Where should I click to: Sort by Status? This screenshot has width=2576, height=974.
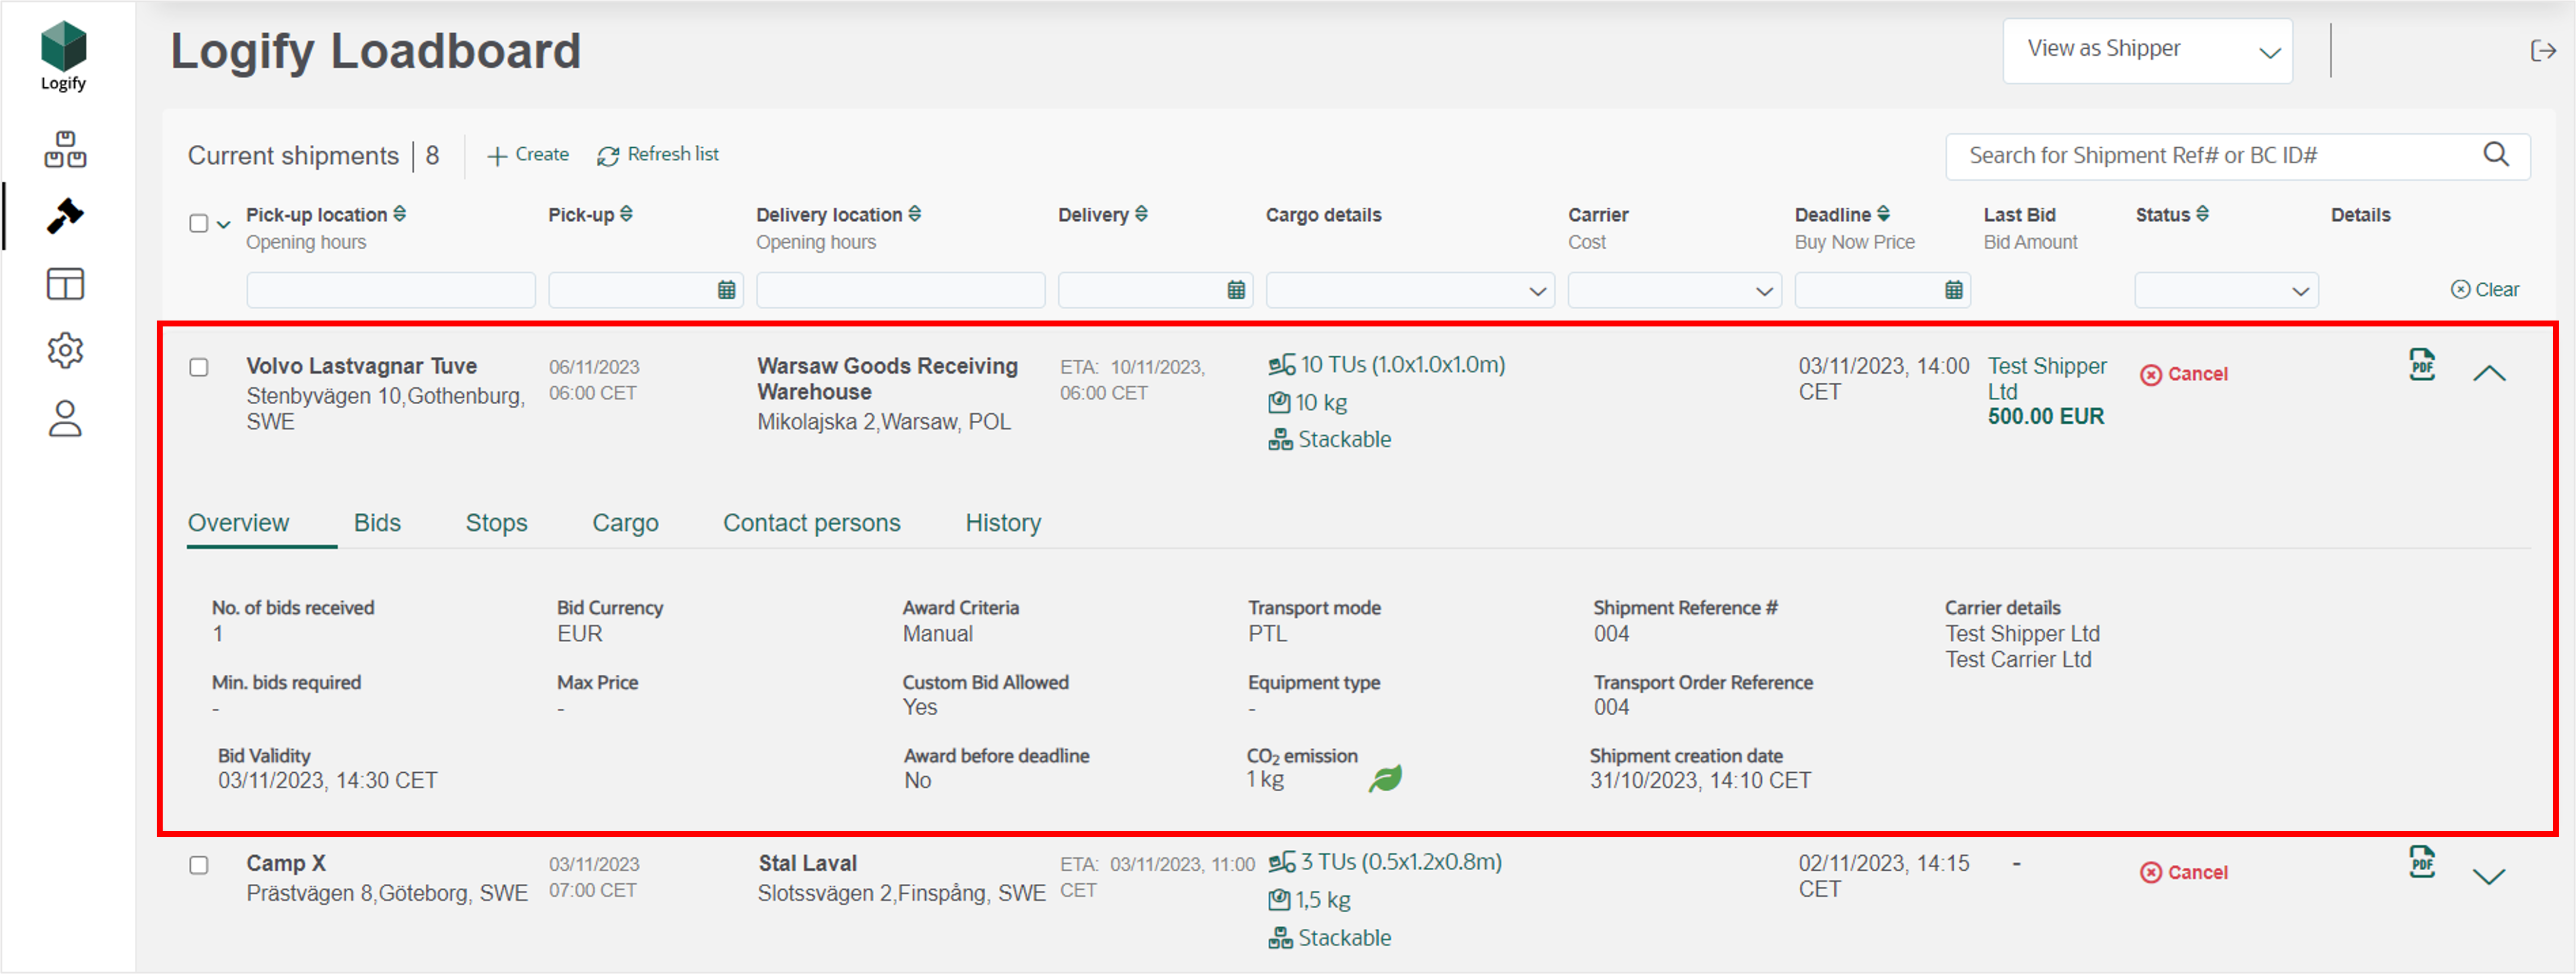(x=2202, y=214)
